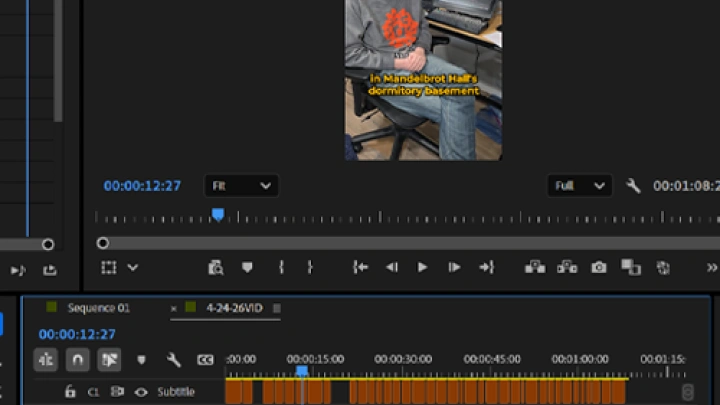Click the export icon in left panel
This screenshot has width=720, height=405.
point(50,270)
